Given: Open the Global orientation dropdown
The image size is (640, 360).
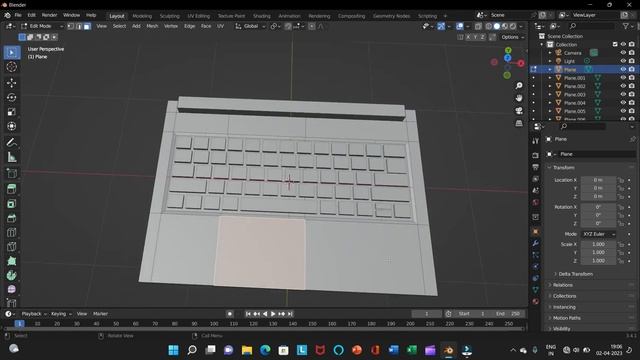Looking at the screenshot, I should (x=251, y=27).
